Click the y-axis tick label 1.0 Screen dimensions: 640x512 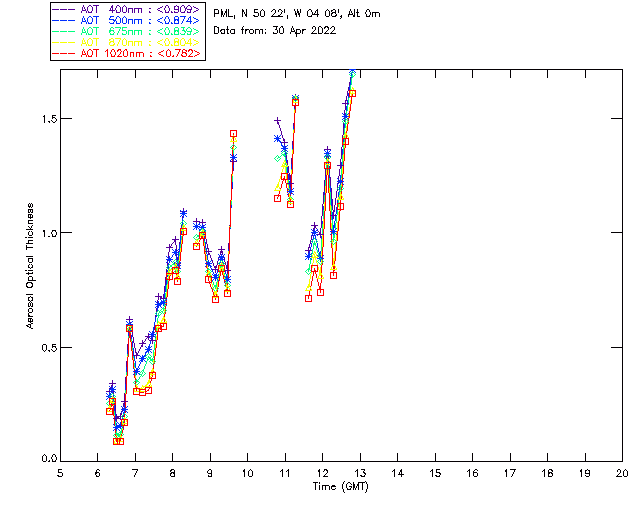(44, 233)
